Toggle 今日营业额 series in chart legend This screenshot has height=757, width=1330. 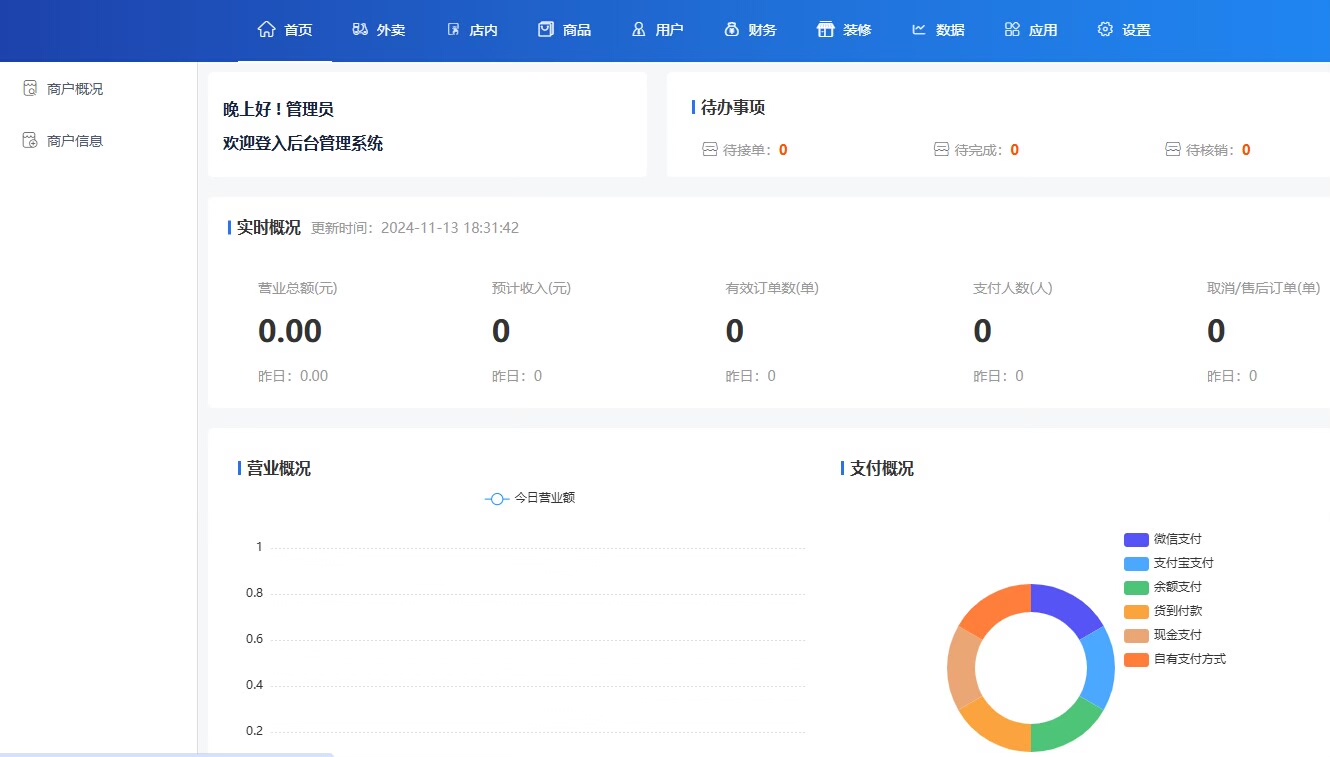tap(530, 498)
